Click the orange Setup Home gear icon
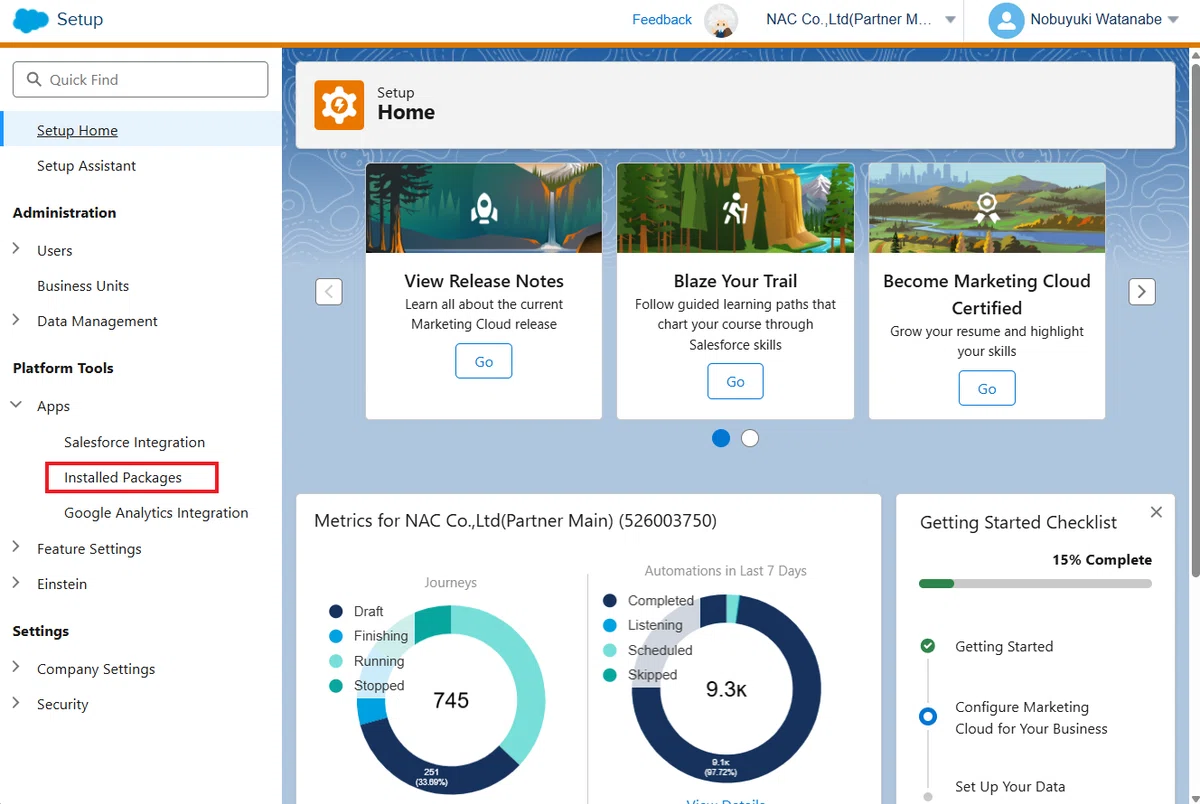The width and height of the screenshot is (1200, 804). 339,105
